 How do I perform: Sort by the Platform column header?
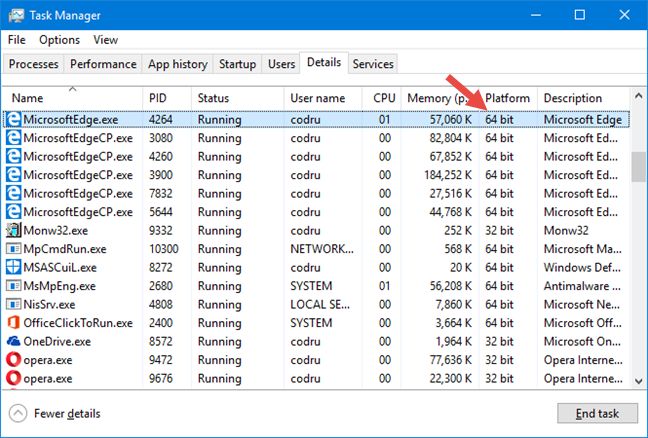point(508,98)
